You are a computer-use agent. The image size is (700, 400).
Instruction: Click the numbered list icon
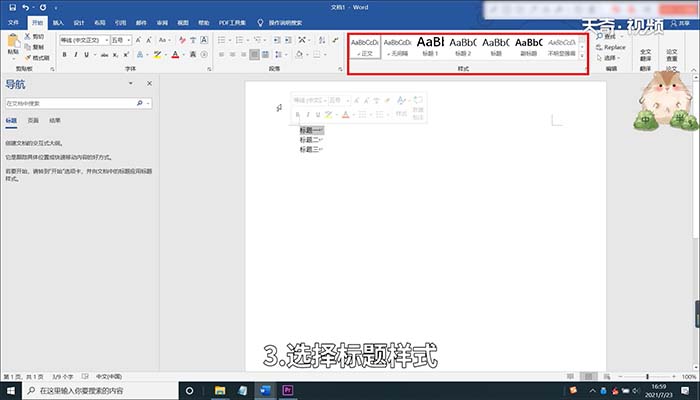point(239,40)
